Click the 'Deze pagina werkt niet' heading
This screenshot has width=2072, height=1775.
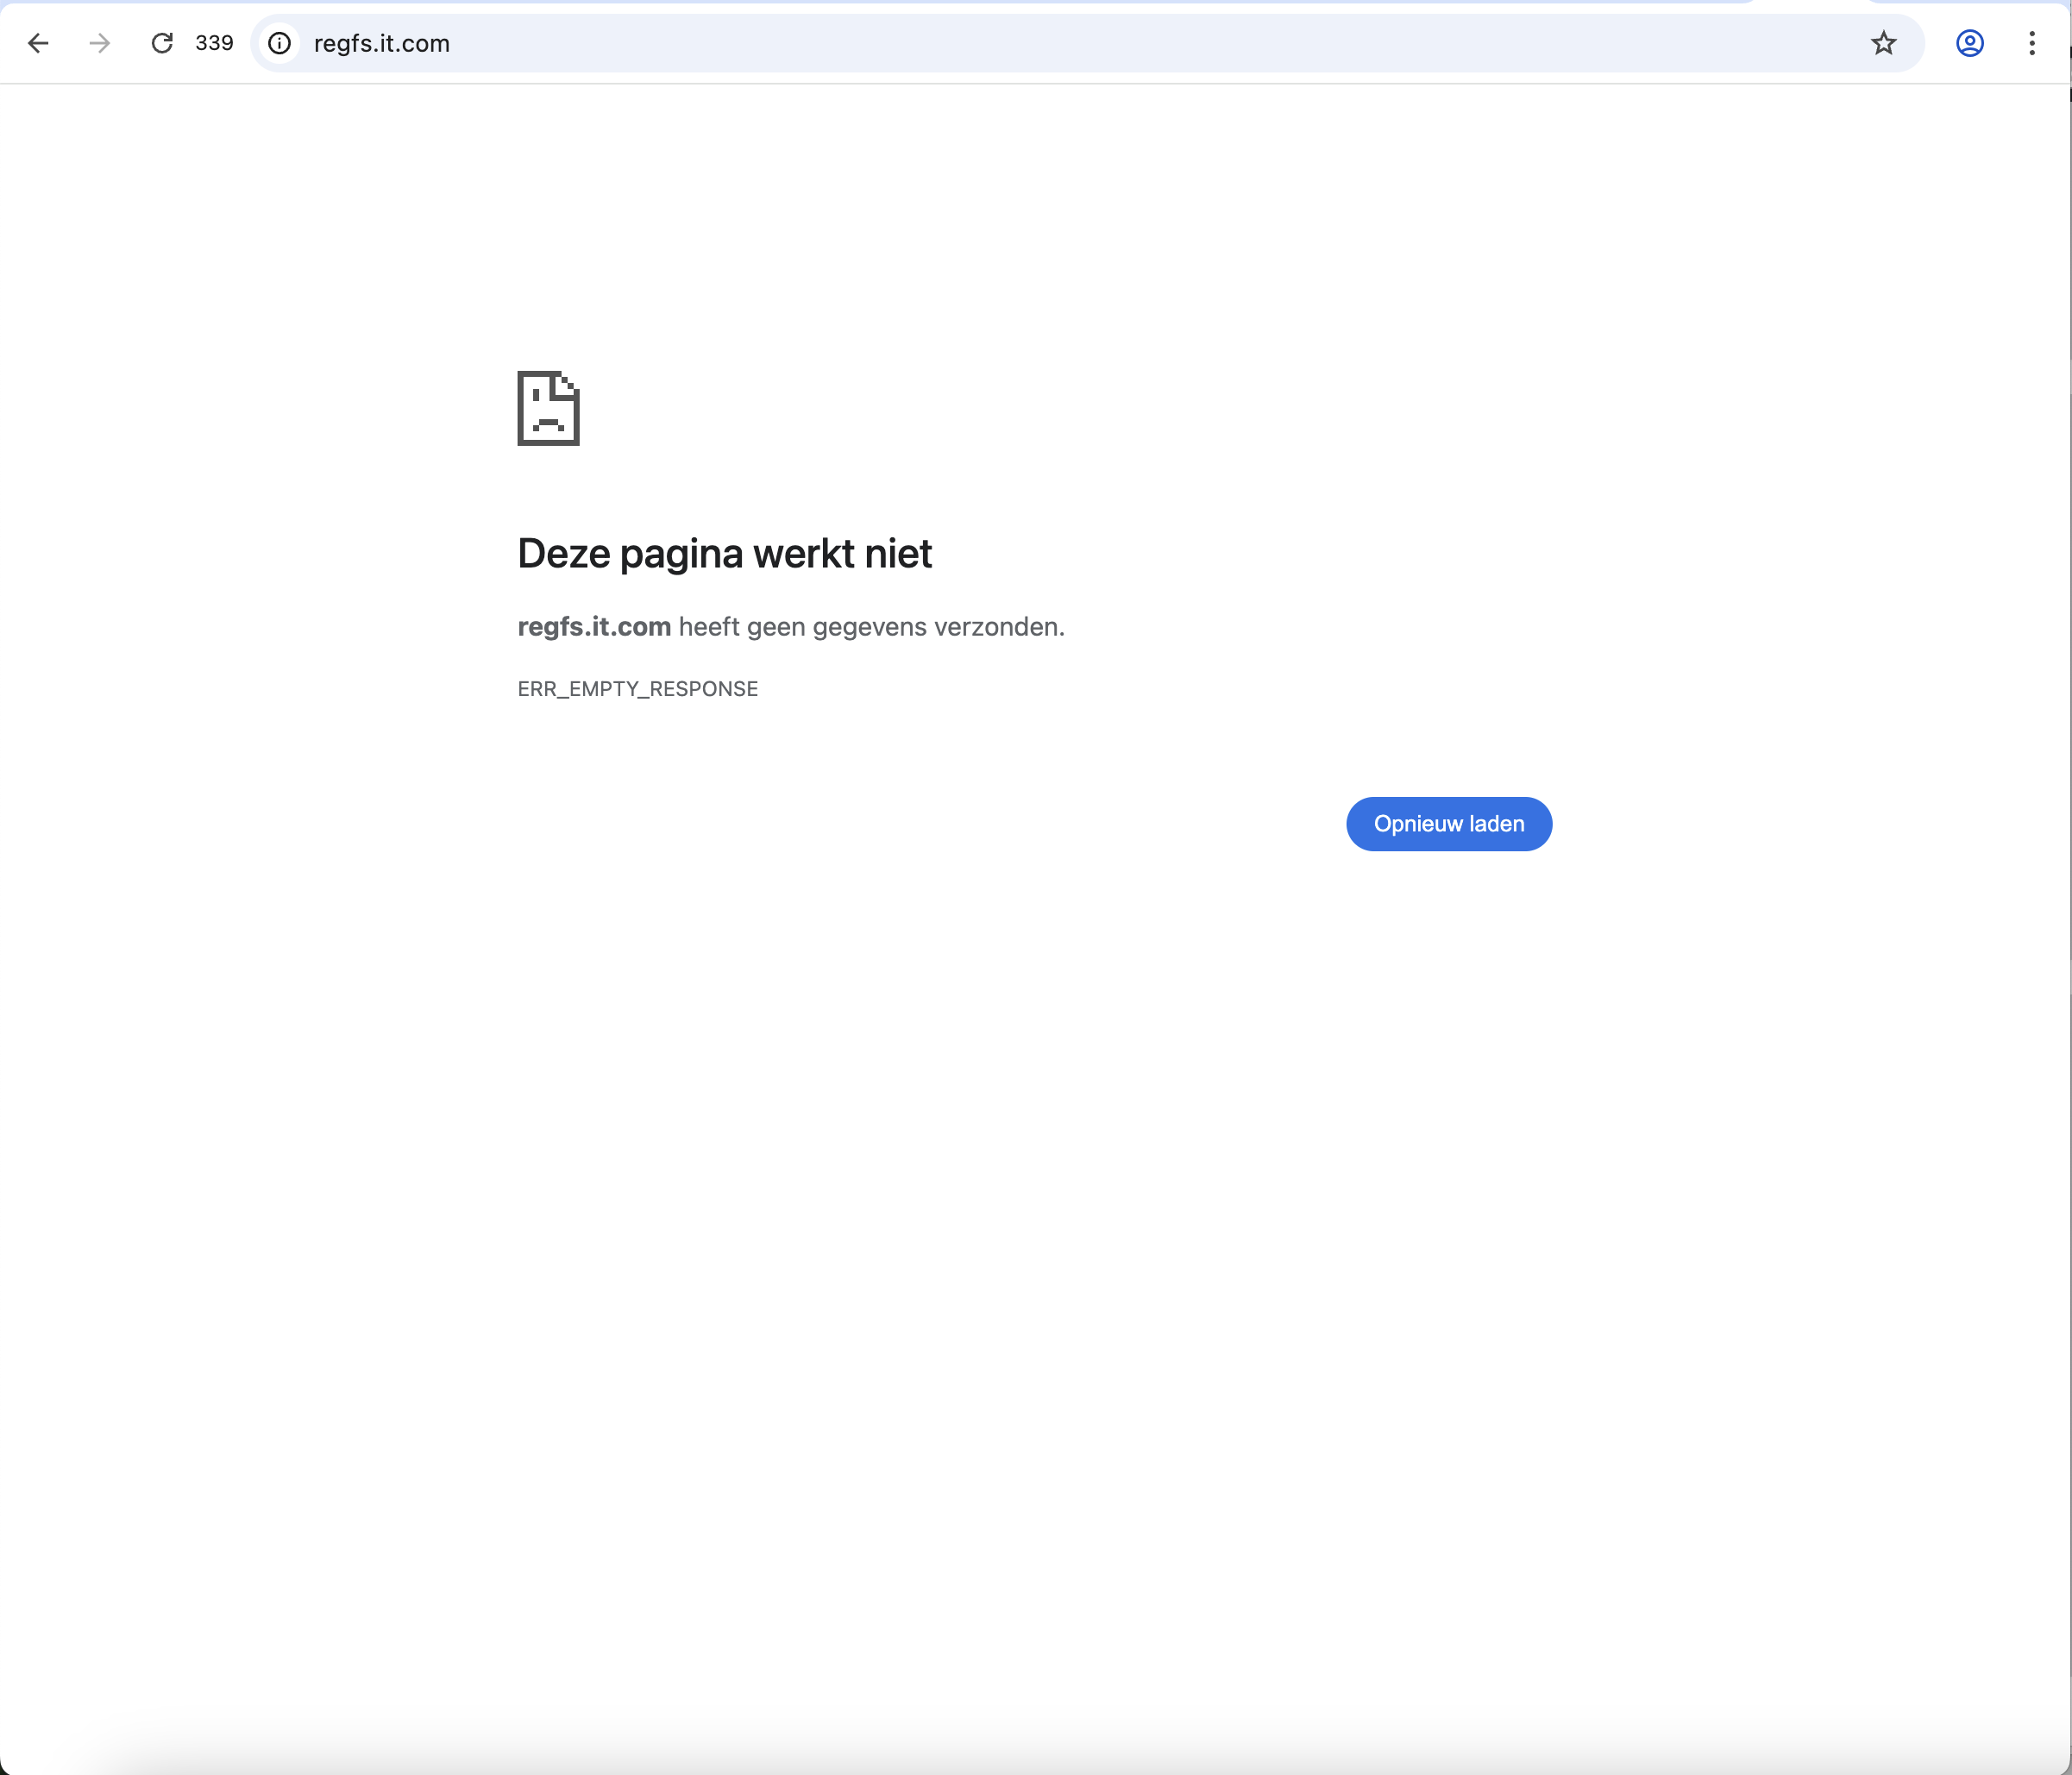(x=725, y=554)
